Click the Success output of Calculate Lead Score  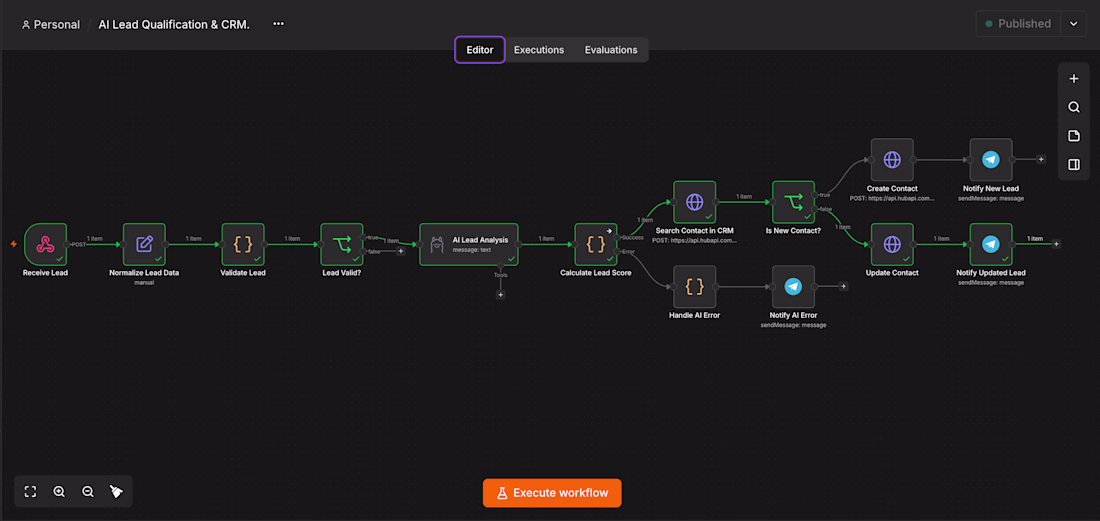(617, 238)
